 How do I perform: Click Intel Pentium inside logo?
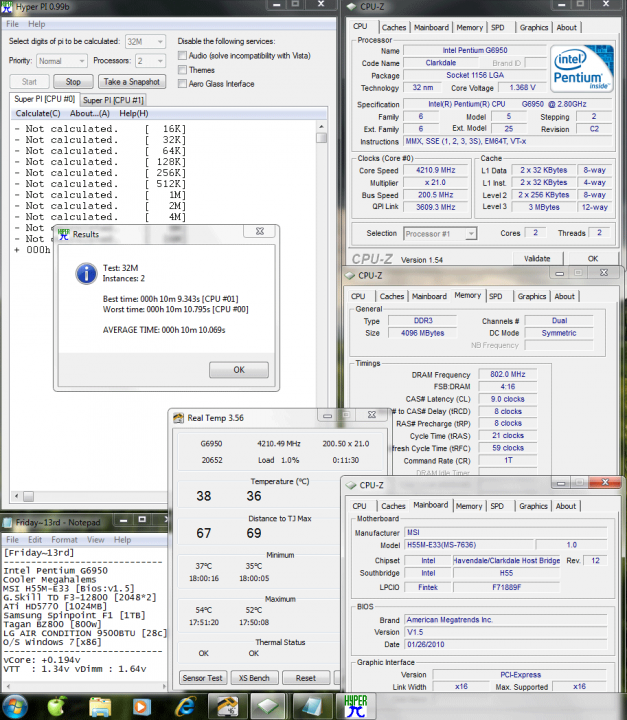point(582,68)
